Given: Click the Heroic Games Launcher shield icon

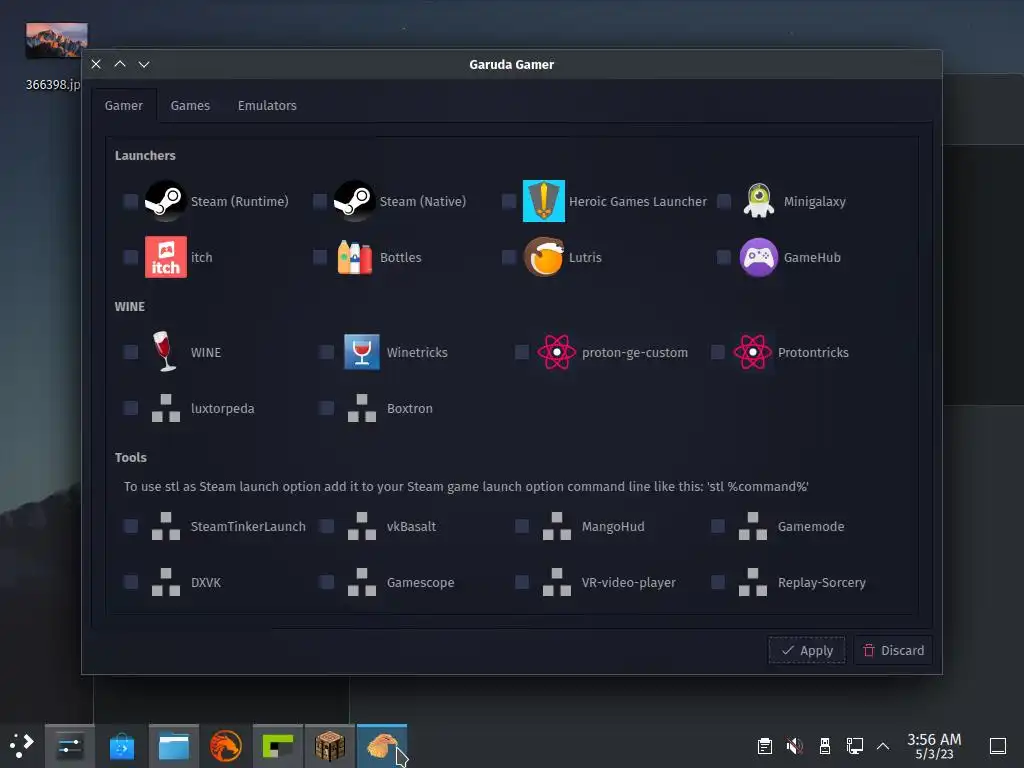Looking at the screenshot, I should [543, 201].
